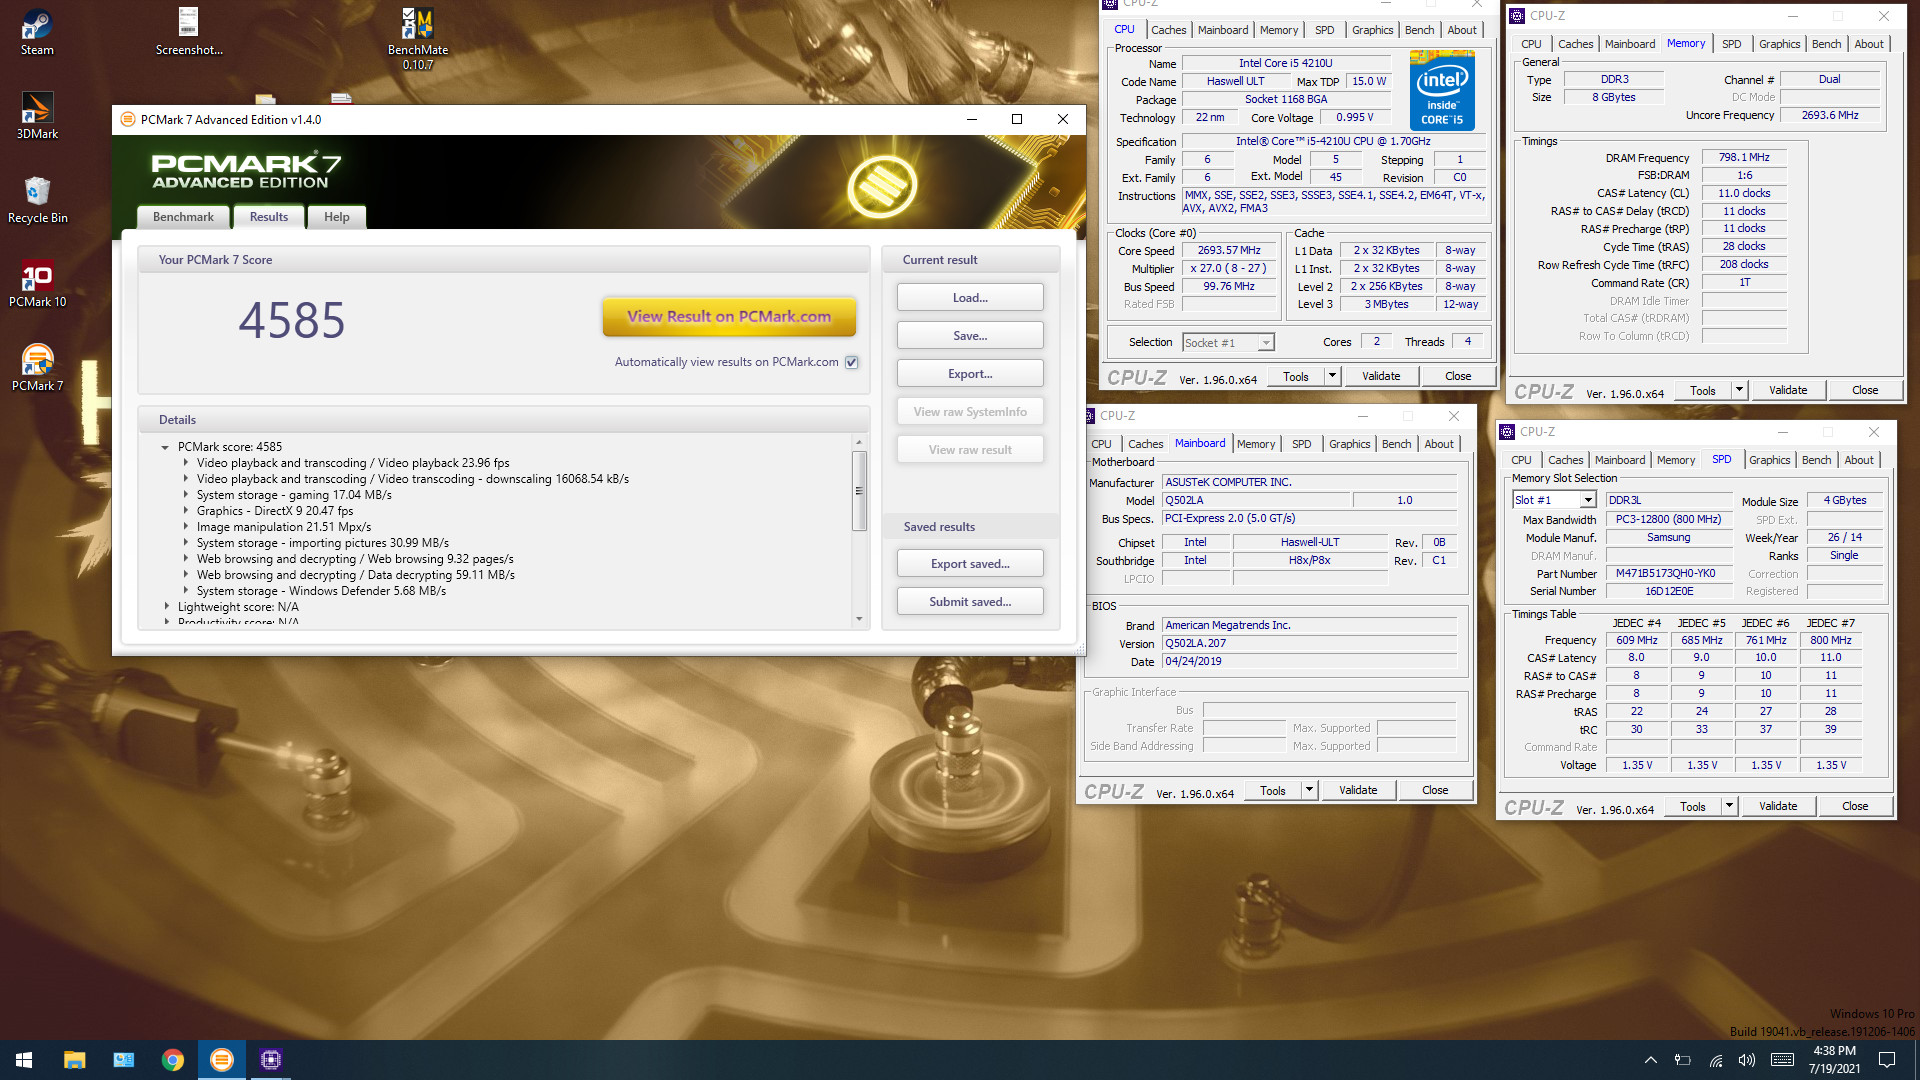The width and height of the screenshot is (1920, 1080).
Task: Open Tools dropdown arrow in SPD window
Action: click(1729, 806)
